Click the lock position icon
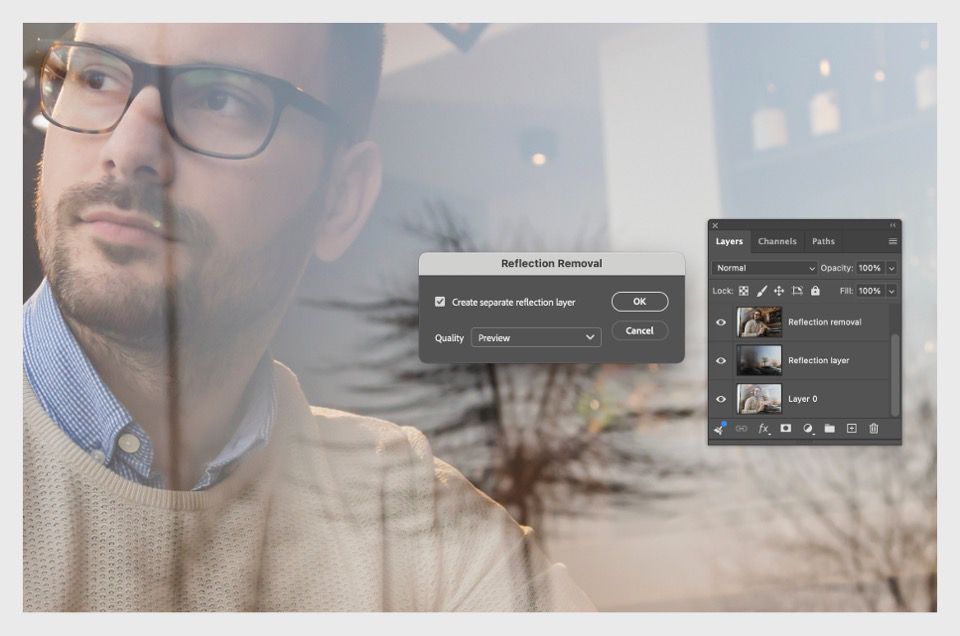Viewport: 960px width, 636px height. pyautogui.click(x=778, y=291)
